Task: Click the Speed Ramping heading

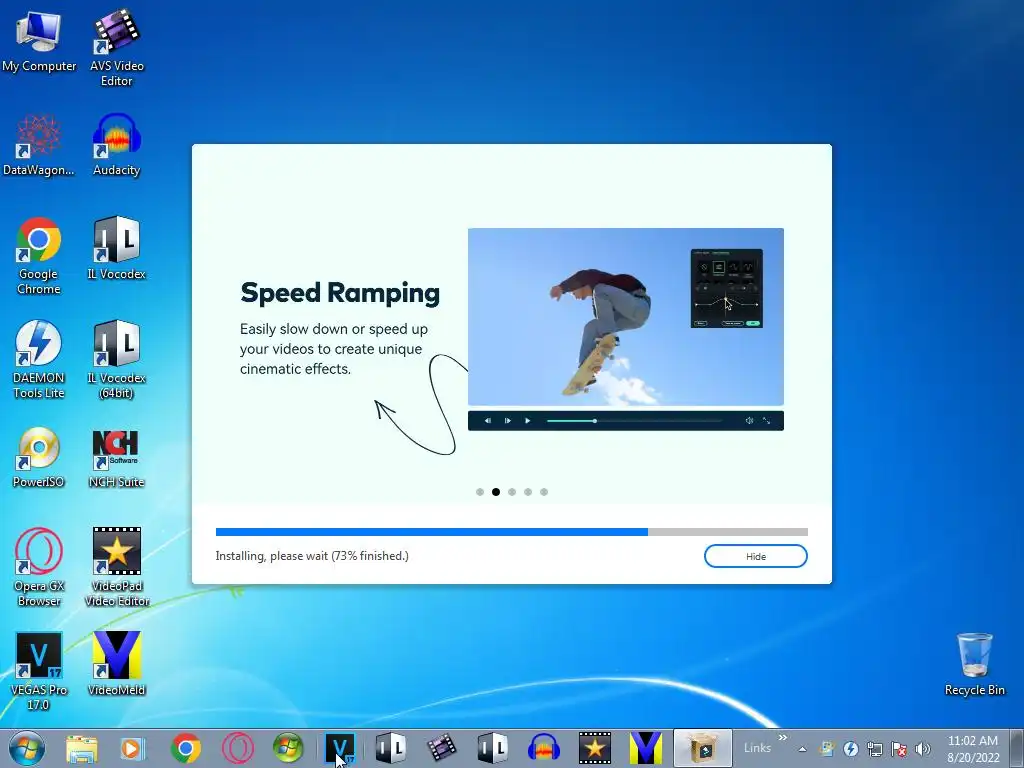Action: point(340,293)
